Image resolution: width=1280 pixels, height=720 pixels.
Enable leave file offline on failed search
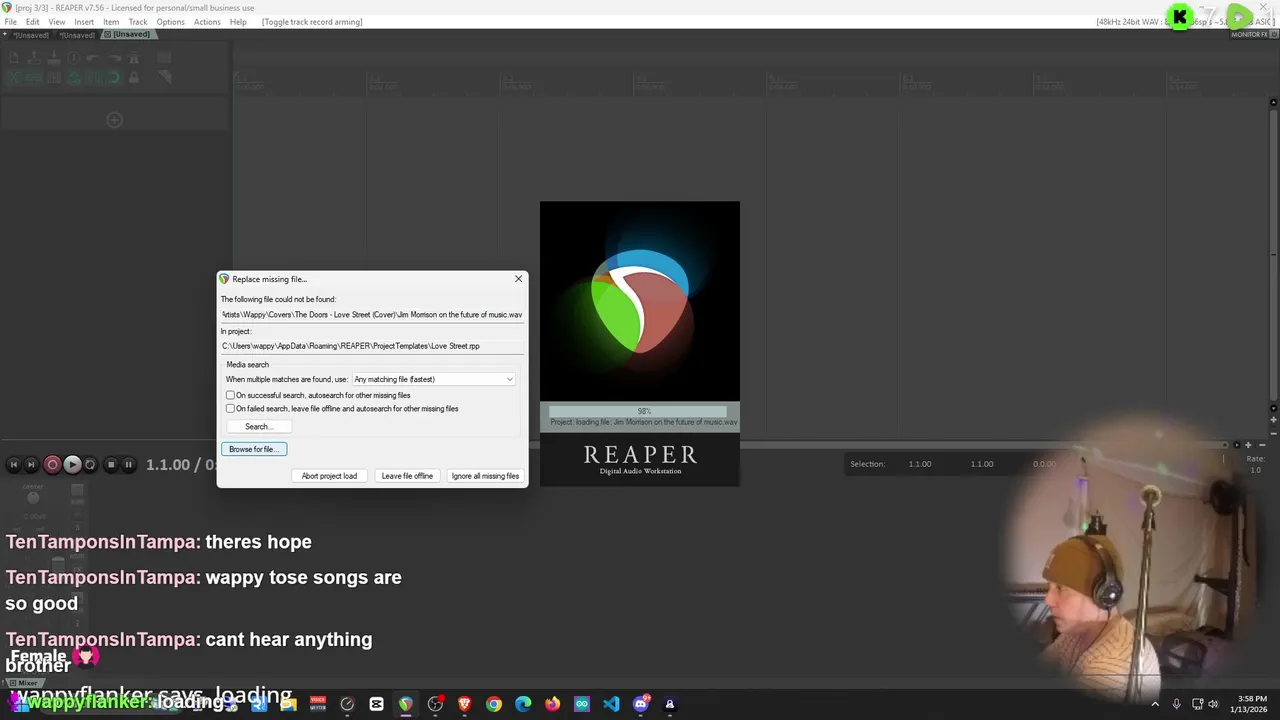click(231, 408)
